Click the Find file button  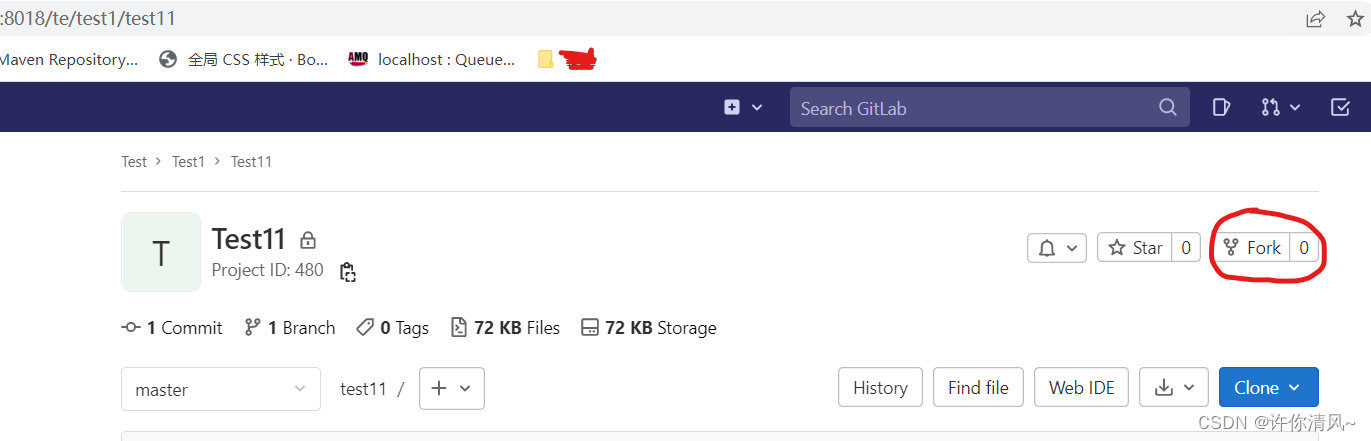click(978, 387)
